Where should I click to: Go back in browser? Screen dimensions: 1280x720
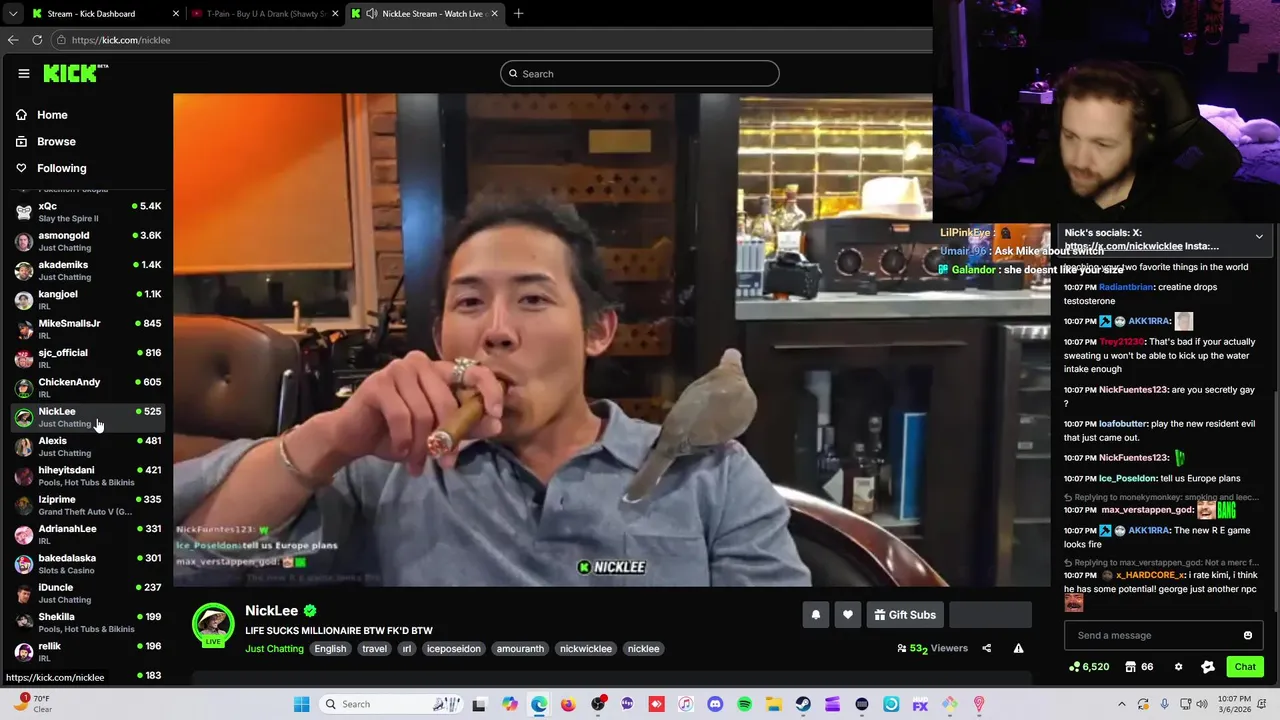tap(13, 40)
